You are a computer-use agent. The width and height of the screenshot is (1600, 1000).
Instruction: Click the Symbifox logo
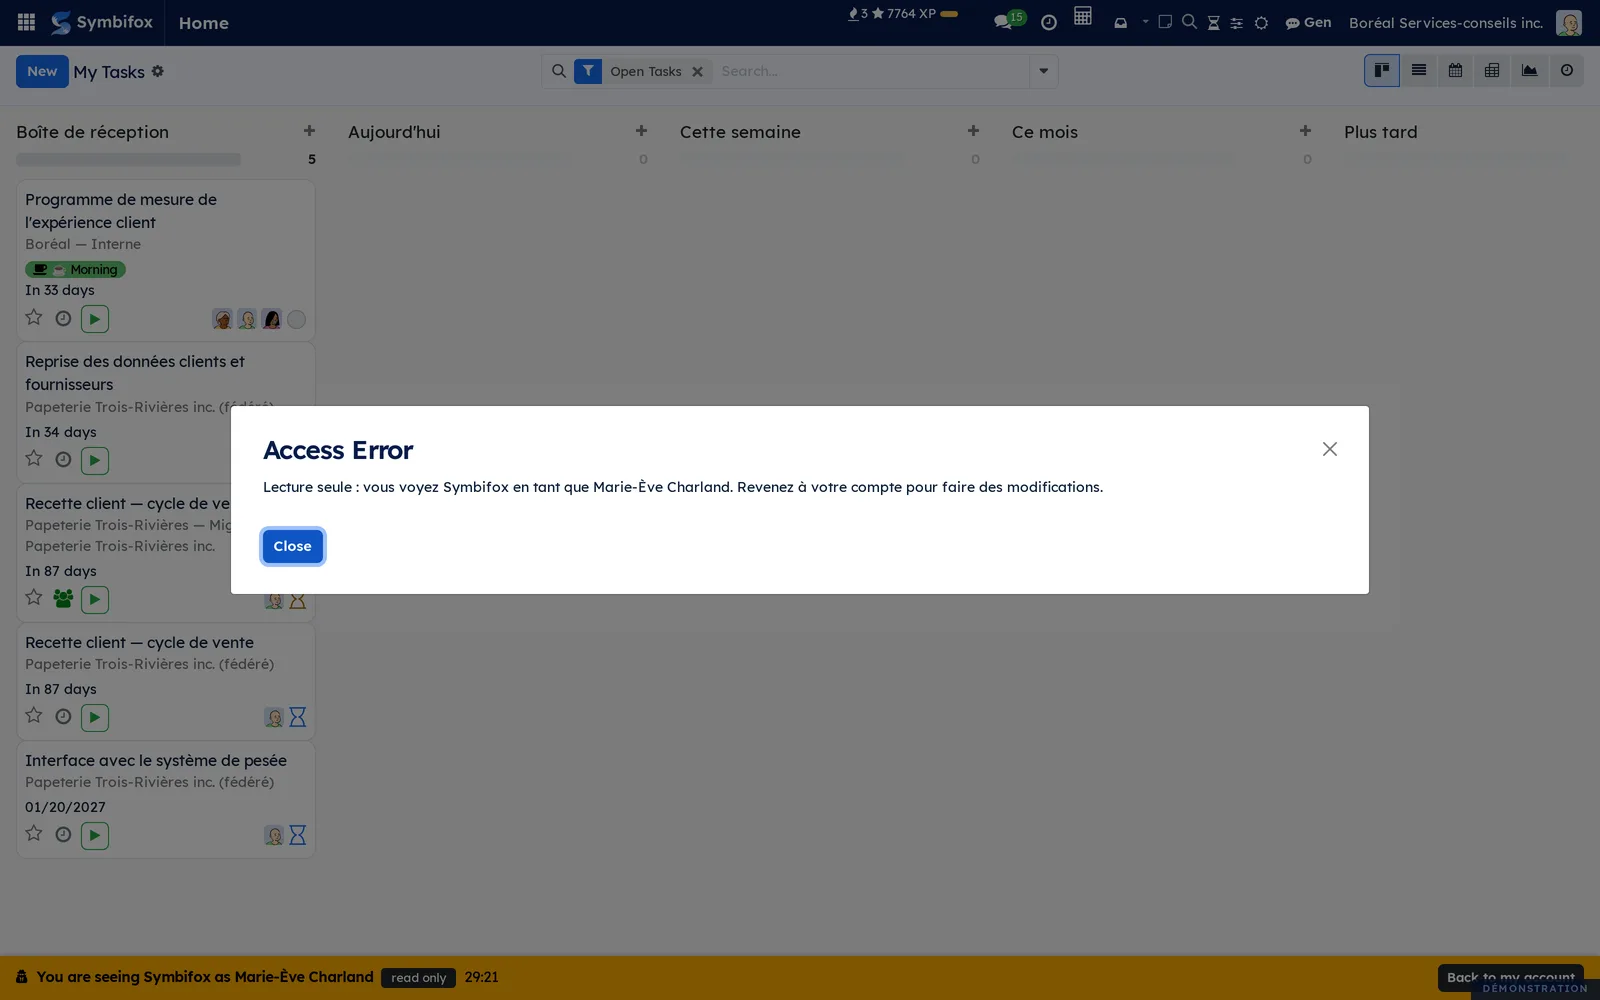click(x=102, y=22)
